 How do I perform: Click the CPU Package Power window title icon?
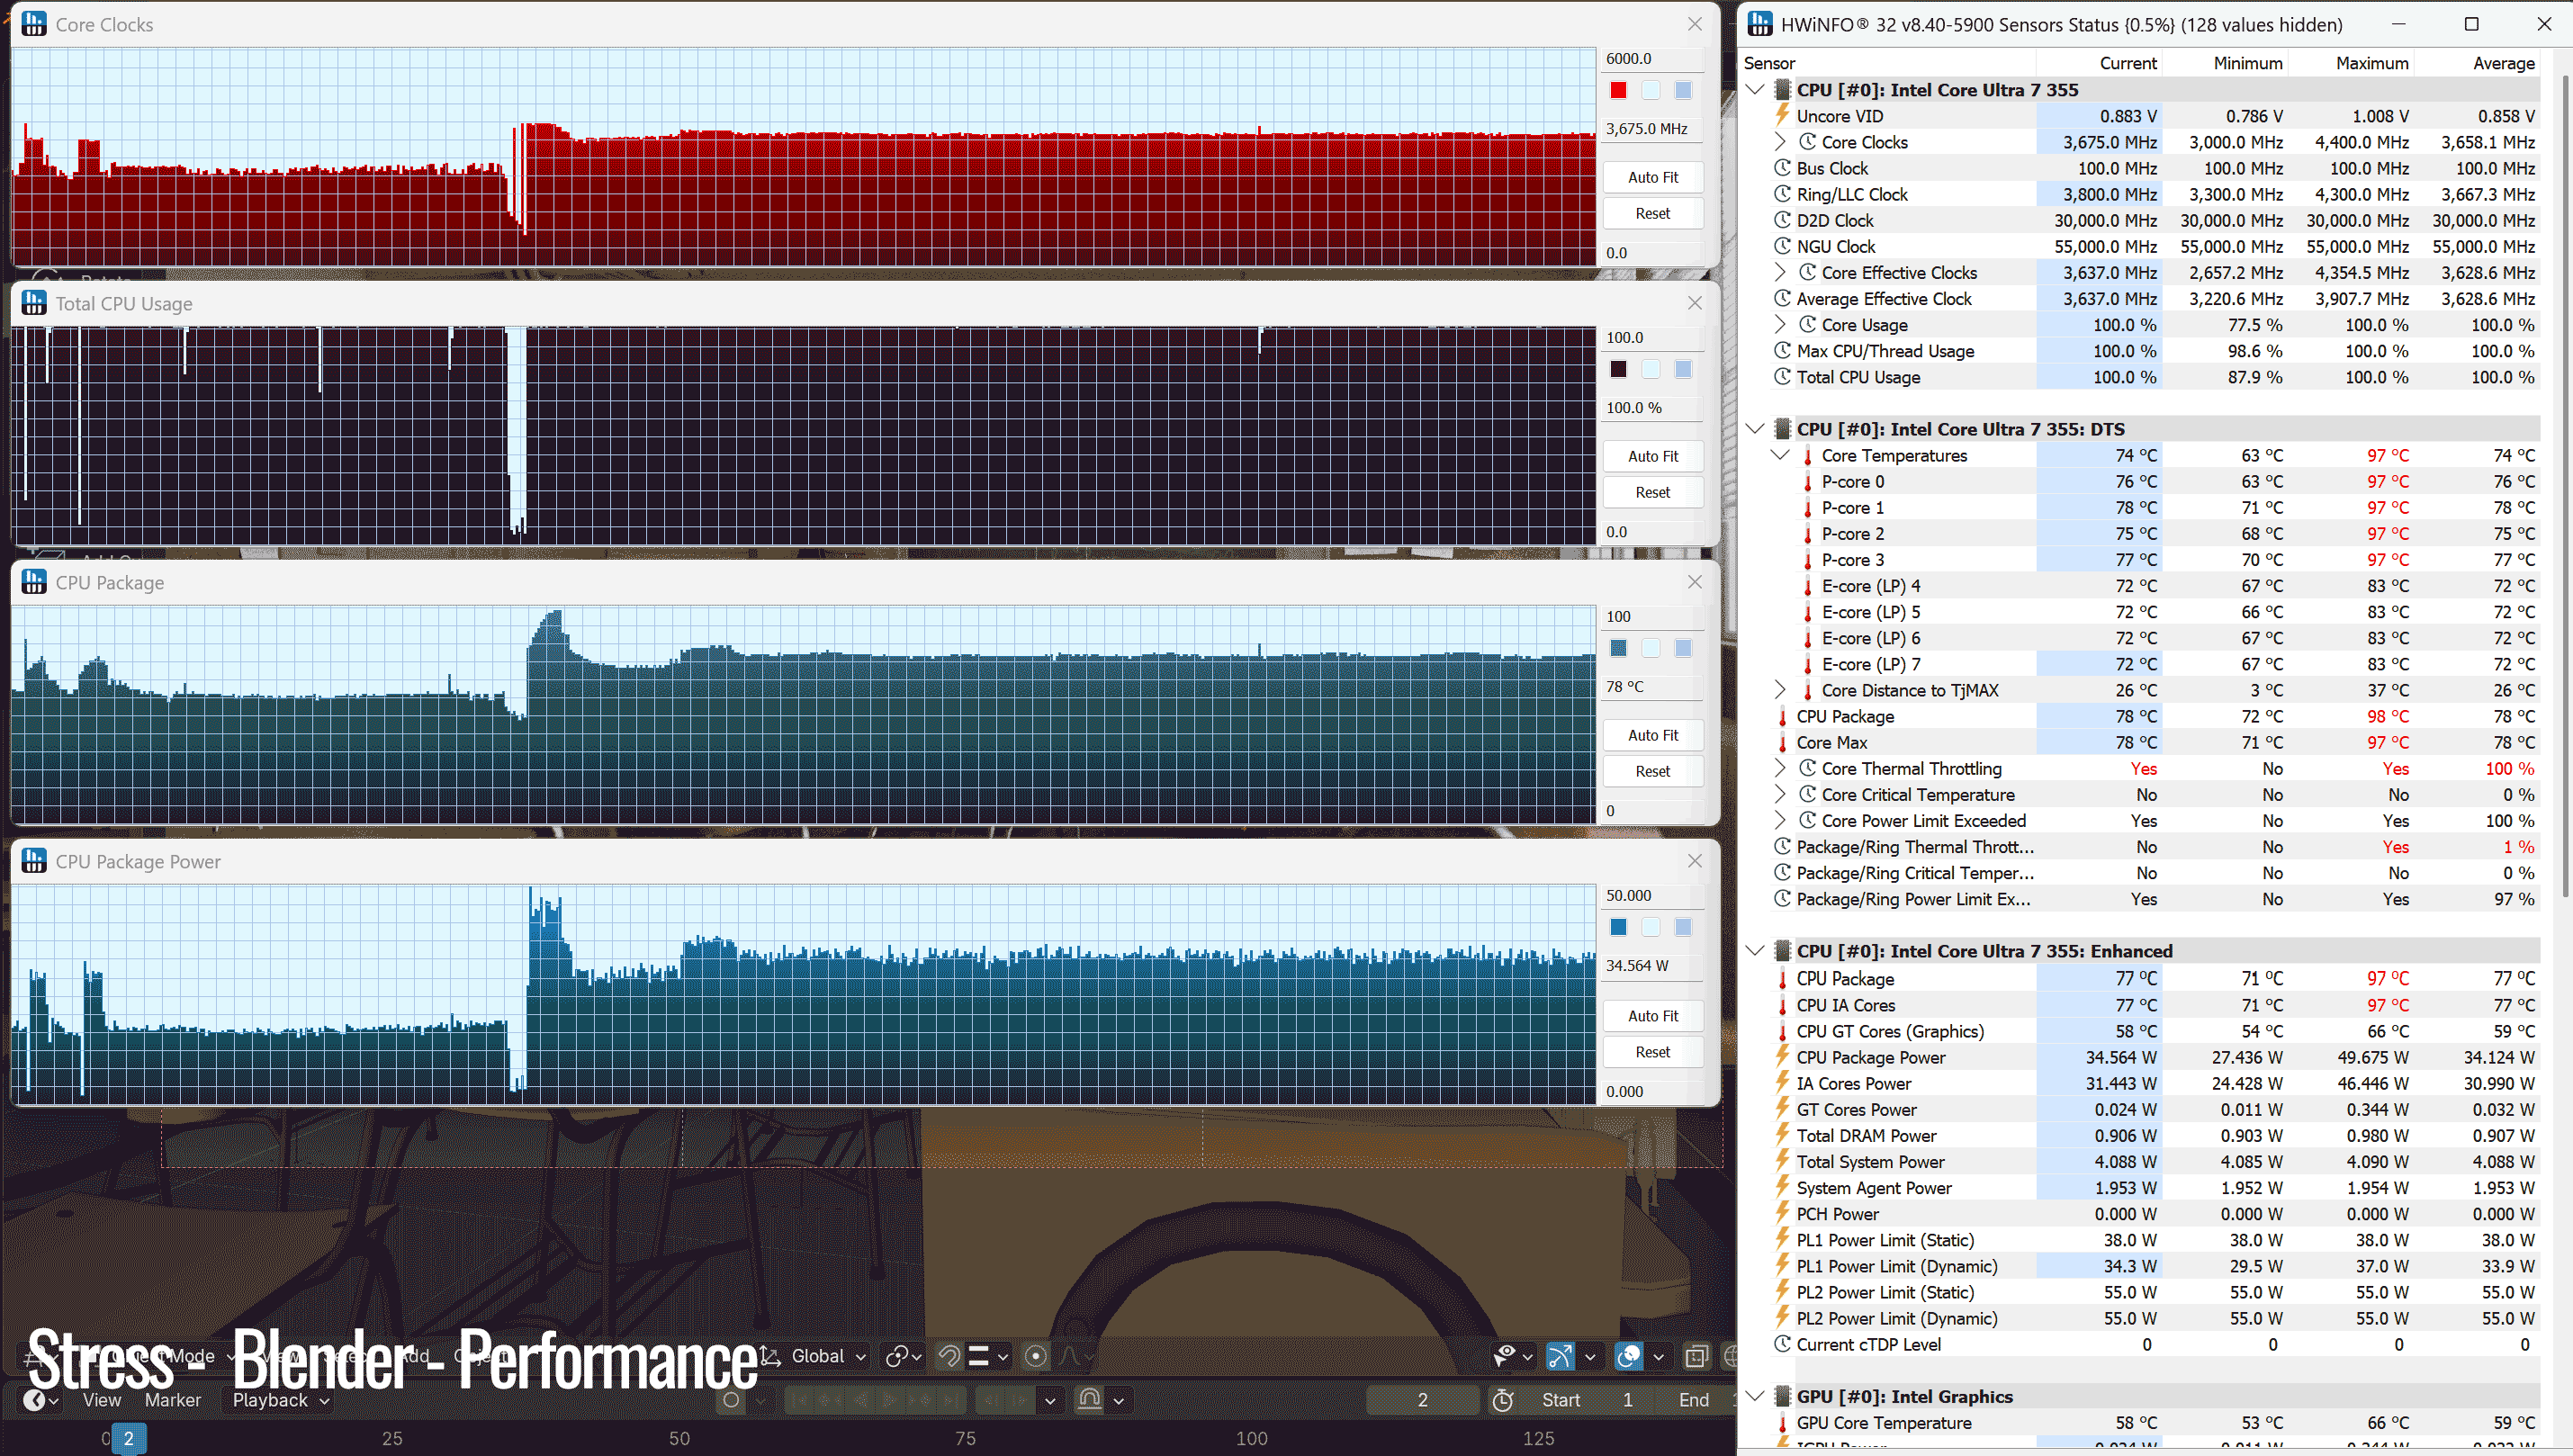34,861
